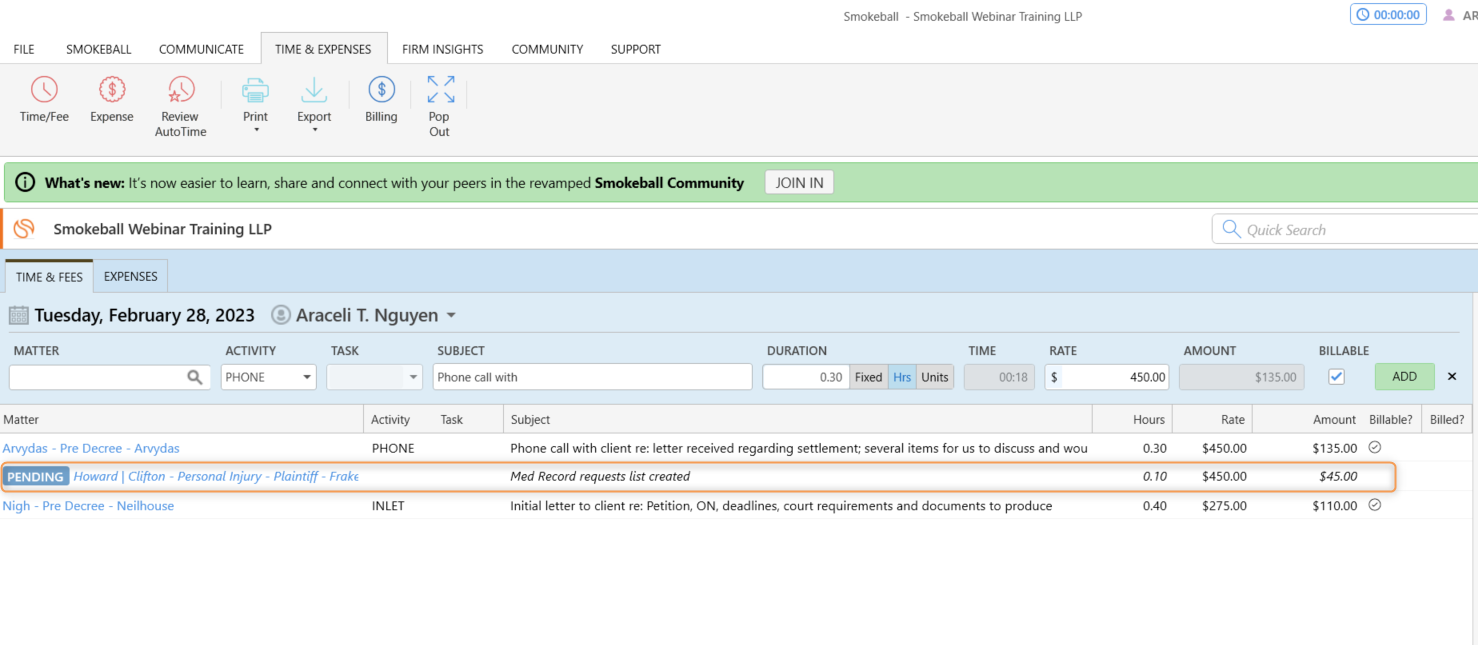Screen dimensions: 1478x645
Task: Click the RATE field showing 450.00
Action: pyautogui.click(x=1107, y=377)
